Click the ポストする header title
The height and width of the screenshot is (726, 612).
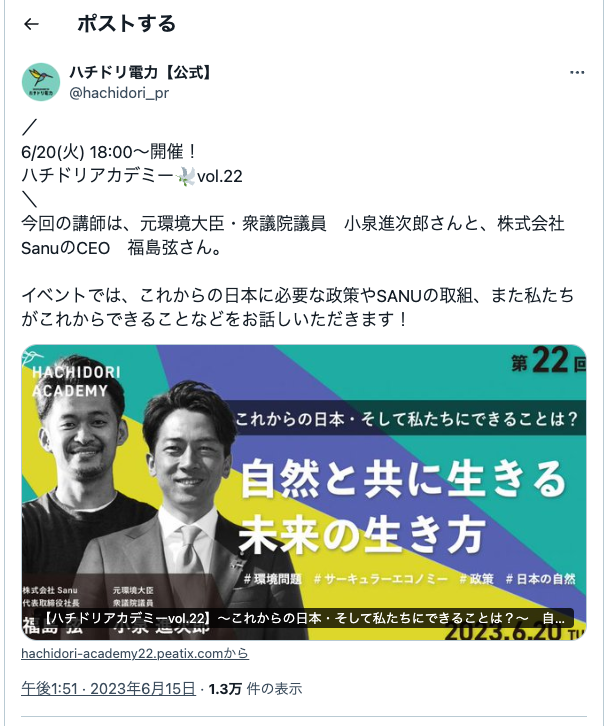coord(126,24)
